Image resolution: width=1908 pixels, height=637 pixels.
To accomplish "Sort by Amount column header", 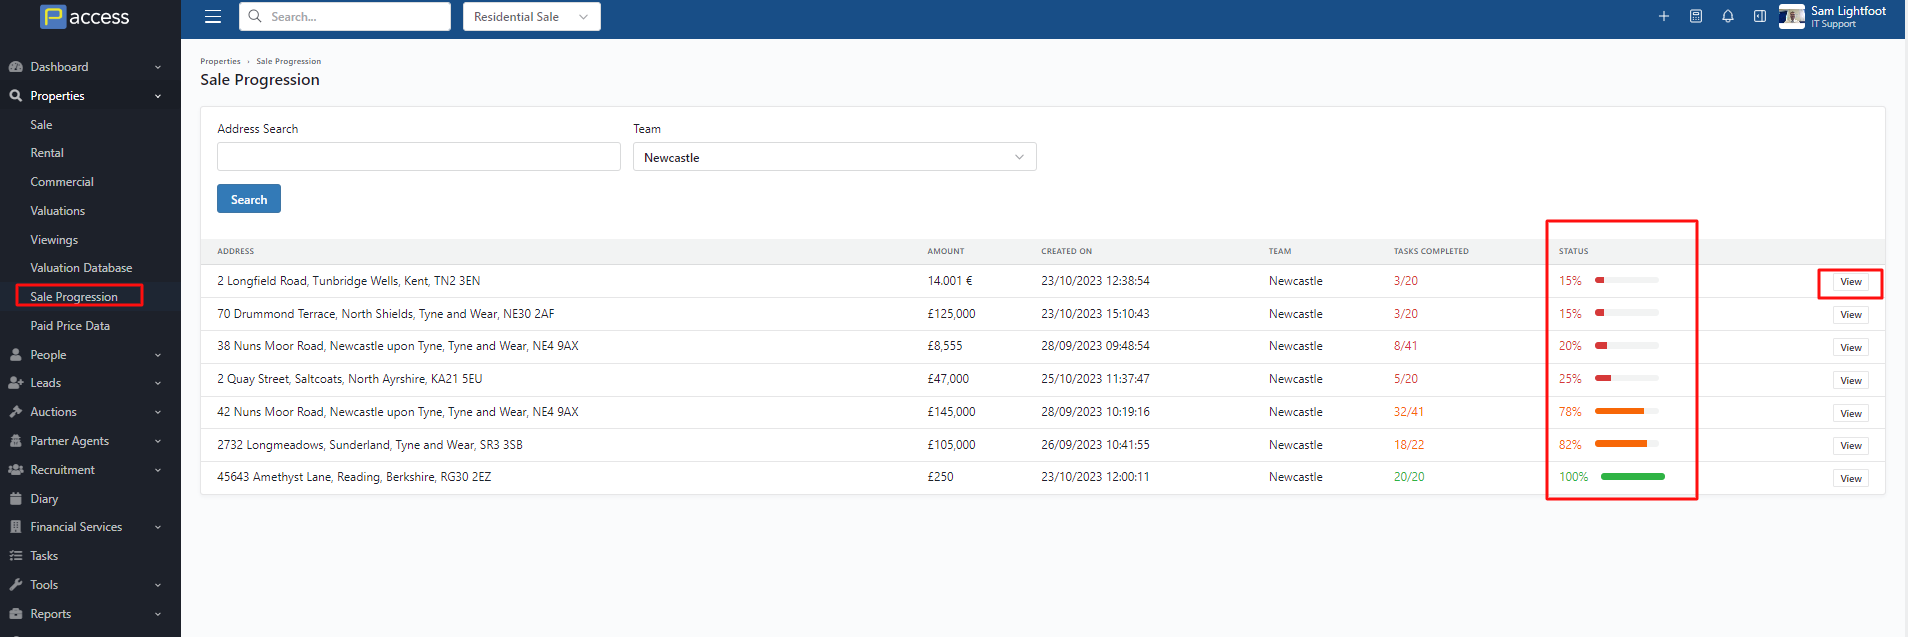I will click(946, 251).
